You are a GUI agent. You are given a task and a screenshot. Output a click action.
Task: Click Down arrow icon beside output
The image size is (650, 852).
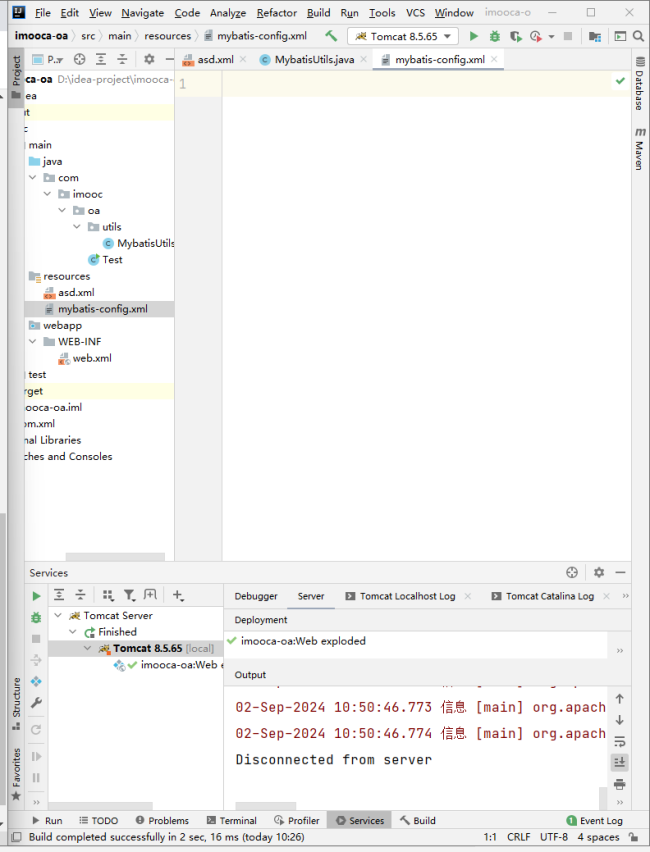[x=620, y=720]
